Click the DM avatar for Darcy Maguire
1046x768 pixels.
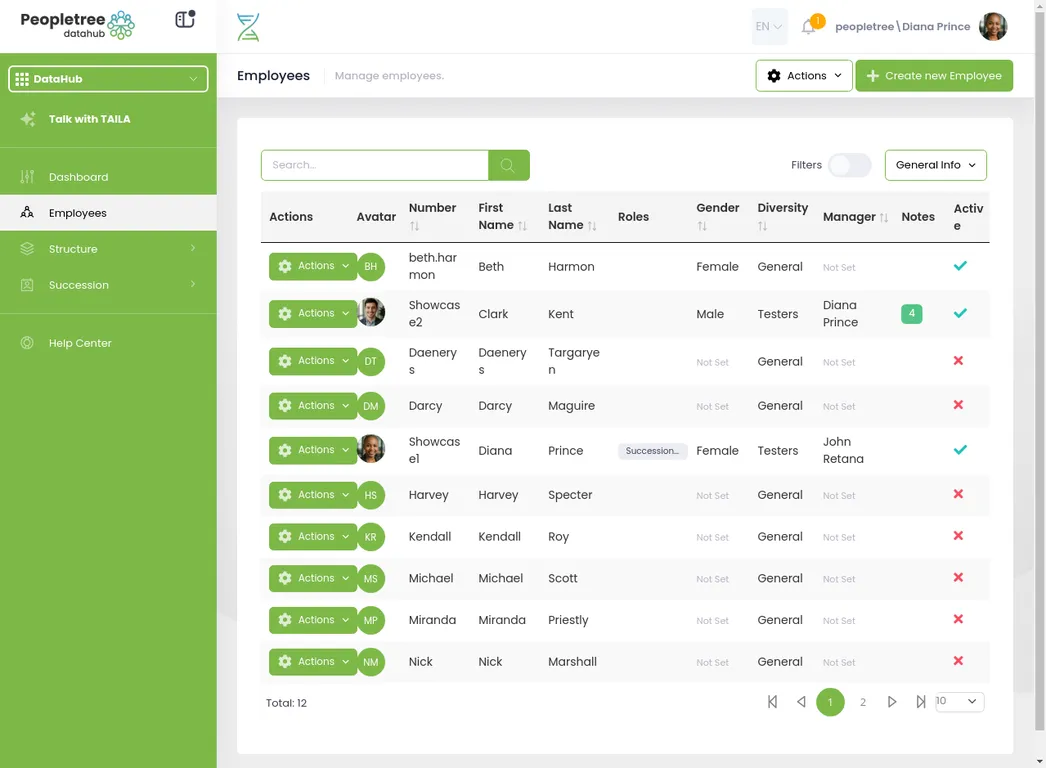371,406
